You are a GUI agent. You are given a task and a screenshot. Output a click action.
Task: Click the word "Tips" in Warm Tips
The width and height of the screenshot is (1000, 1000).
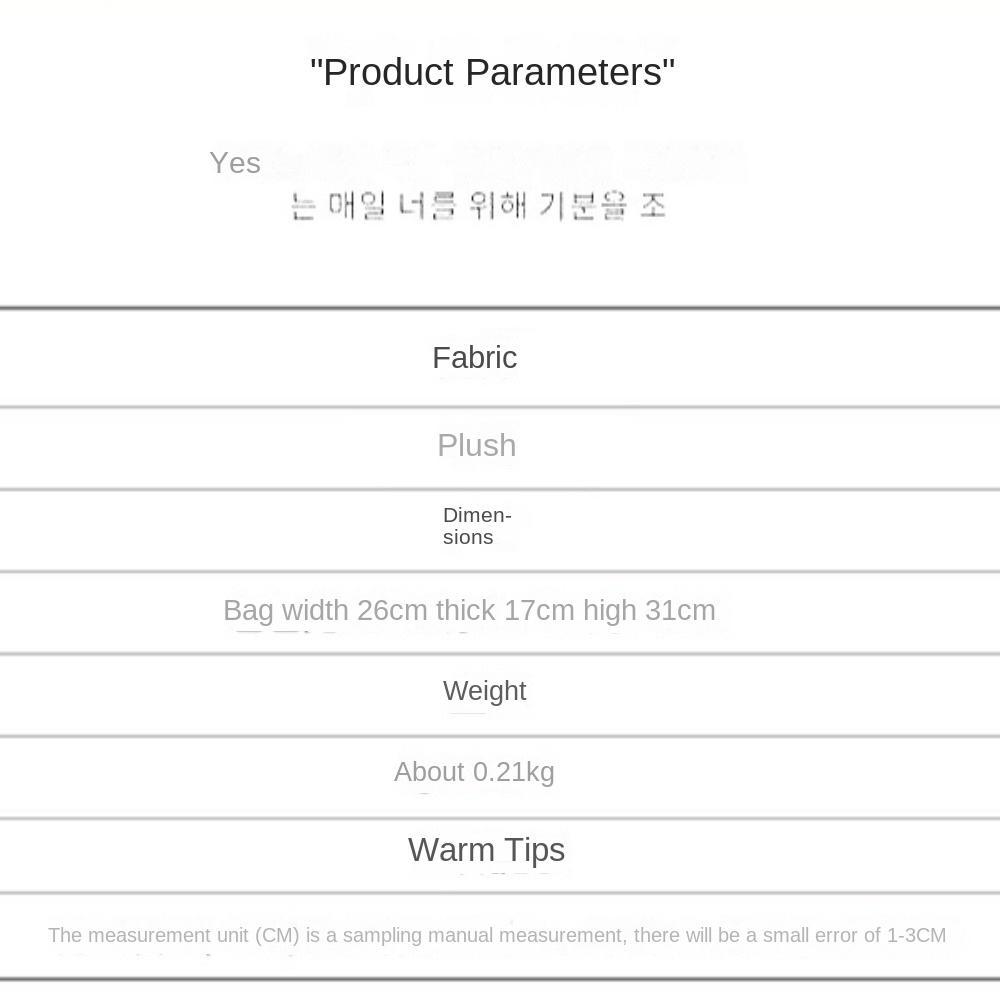click(534, 850)
